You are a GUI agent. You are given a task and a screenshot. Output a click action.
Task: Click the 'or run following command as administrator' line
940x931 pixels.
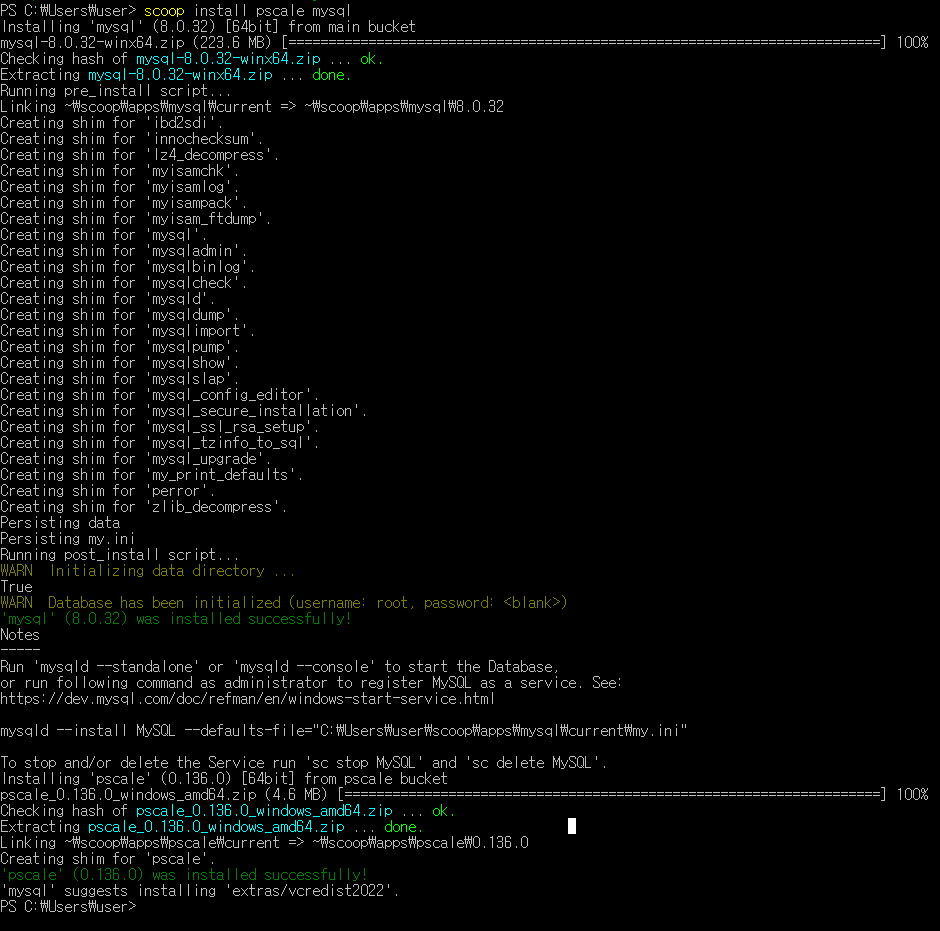311,683
